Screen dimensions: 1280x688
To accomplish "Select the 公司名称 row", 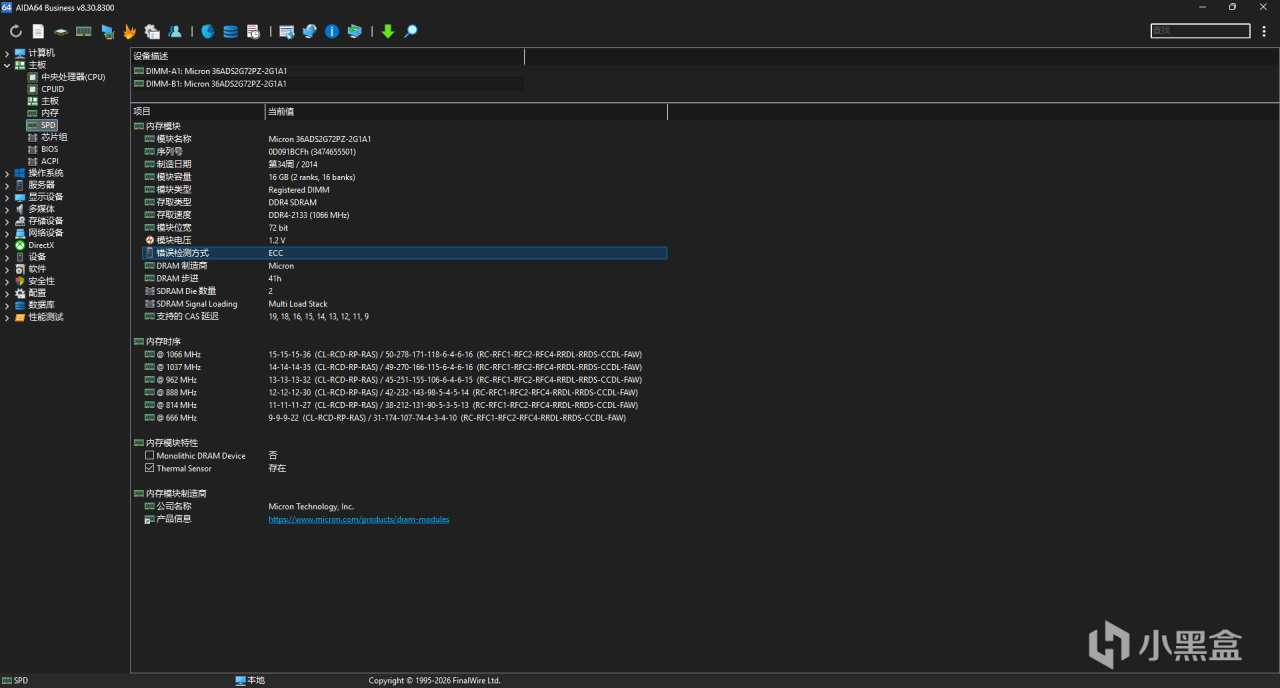I will (405, 506).
